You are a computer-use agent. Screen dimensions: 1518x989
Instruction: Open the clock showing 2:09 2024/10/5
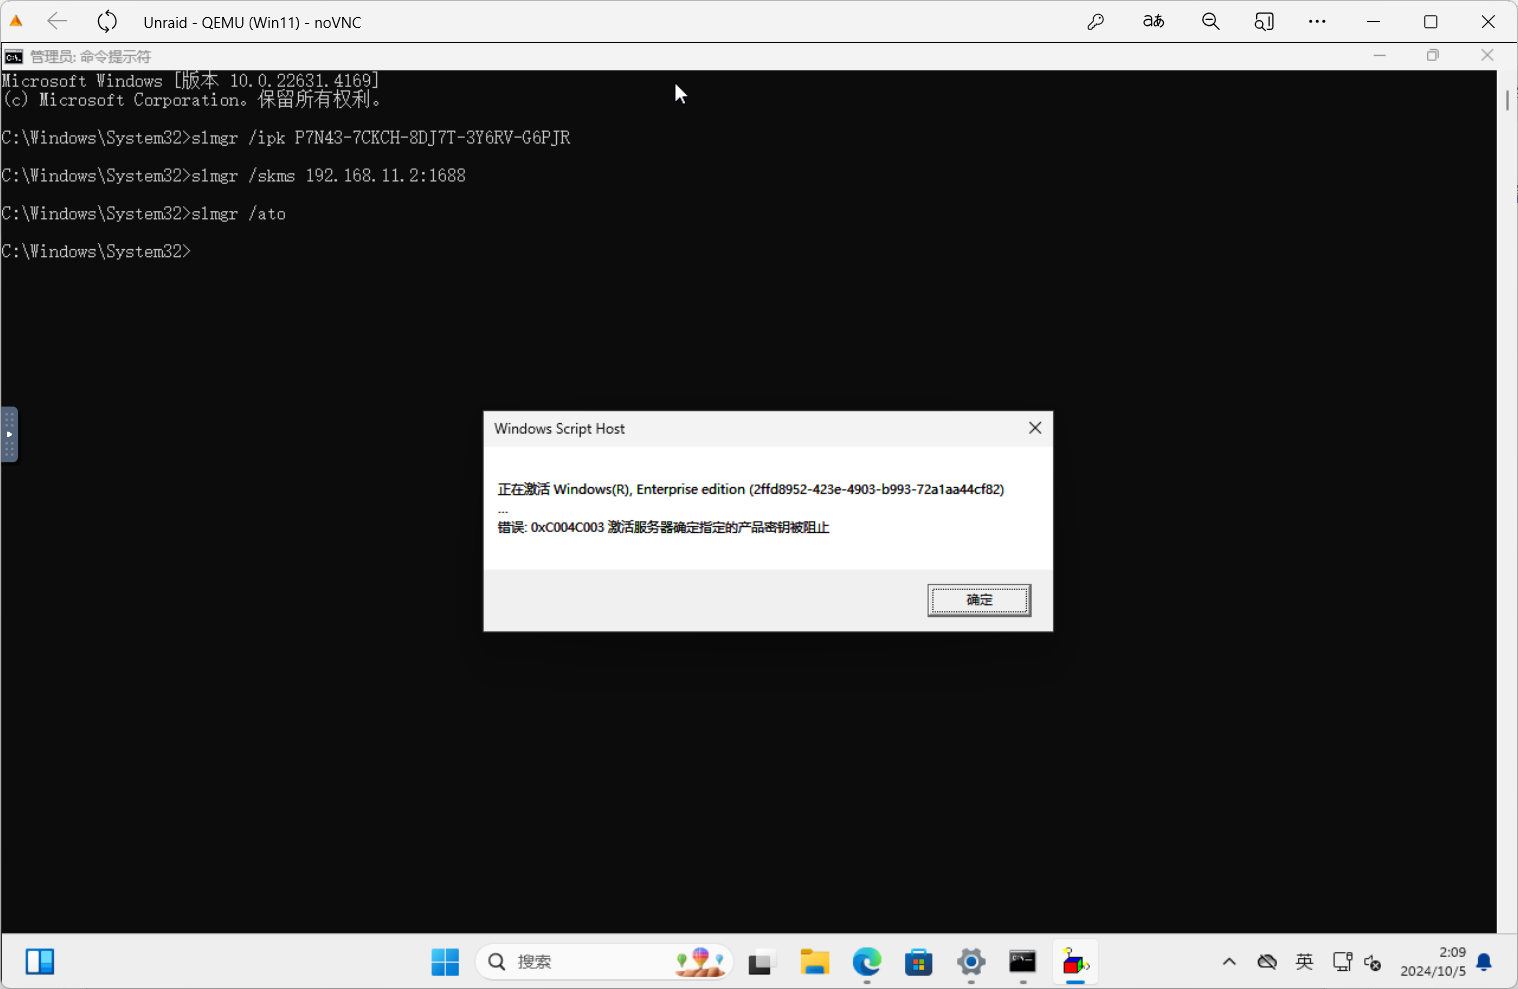click(1433, 962)
